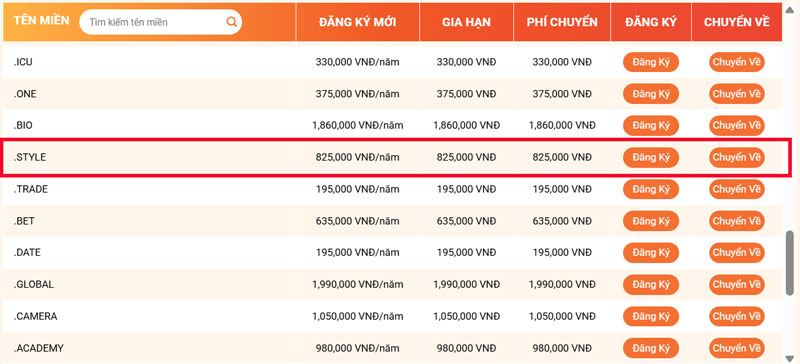Screen dimensions: 800x364
Task: Click Chuyển Về for .CAMERA
Action: click(737, 317)
